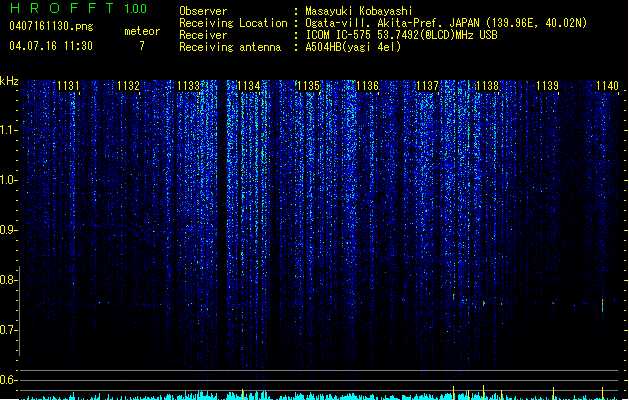The width and height of the screenshot is (629, 400).
Task: Click the bright meteor echo below 1140
Action: click(x=602, y=305)
